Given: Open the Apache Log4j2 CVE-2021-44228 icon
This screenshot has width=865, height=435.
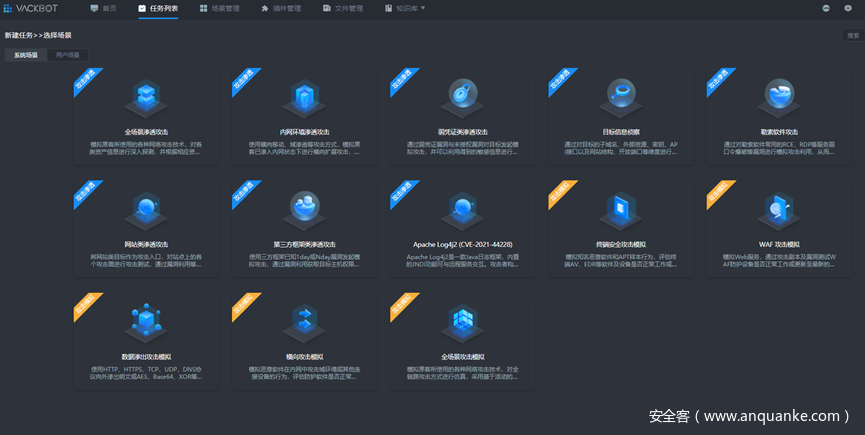Looking at the screenshot, I should coord(462,208).
